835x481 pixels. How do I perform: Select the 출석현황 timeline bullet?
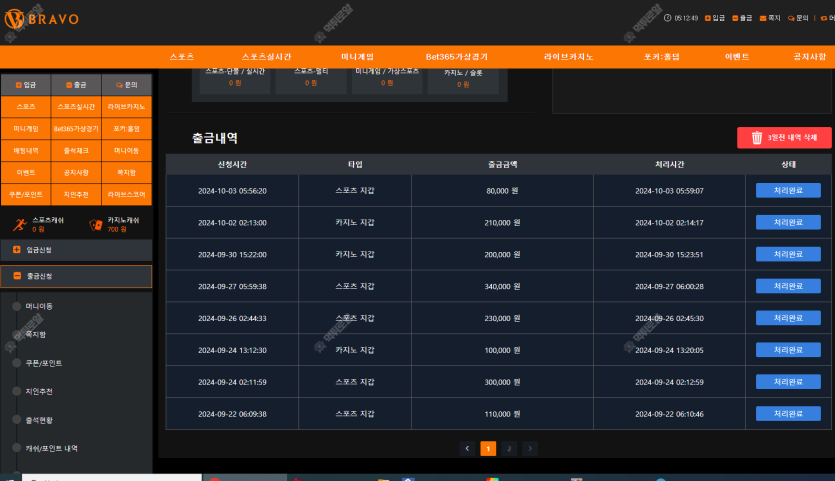[x=17, y=420]
